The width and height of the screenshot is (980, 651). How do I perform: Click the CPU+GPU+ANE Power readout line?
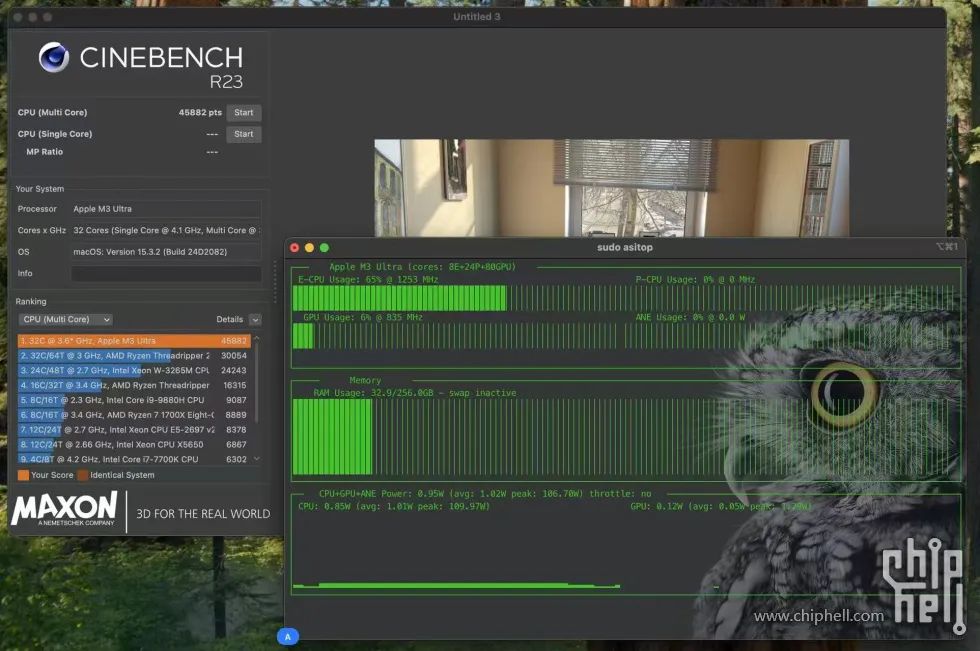point(485,494)
